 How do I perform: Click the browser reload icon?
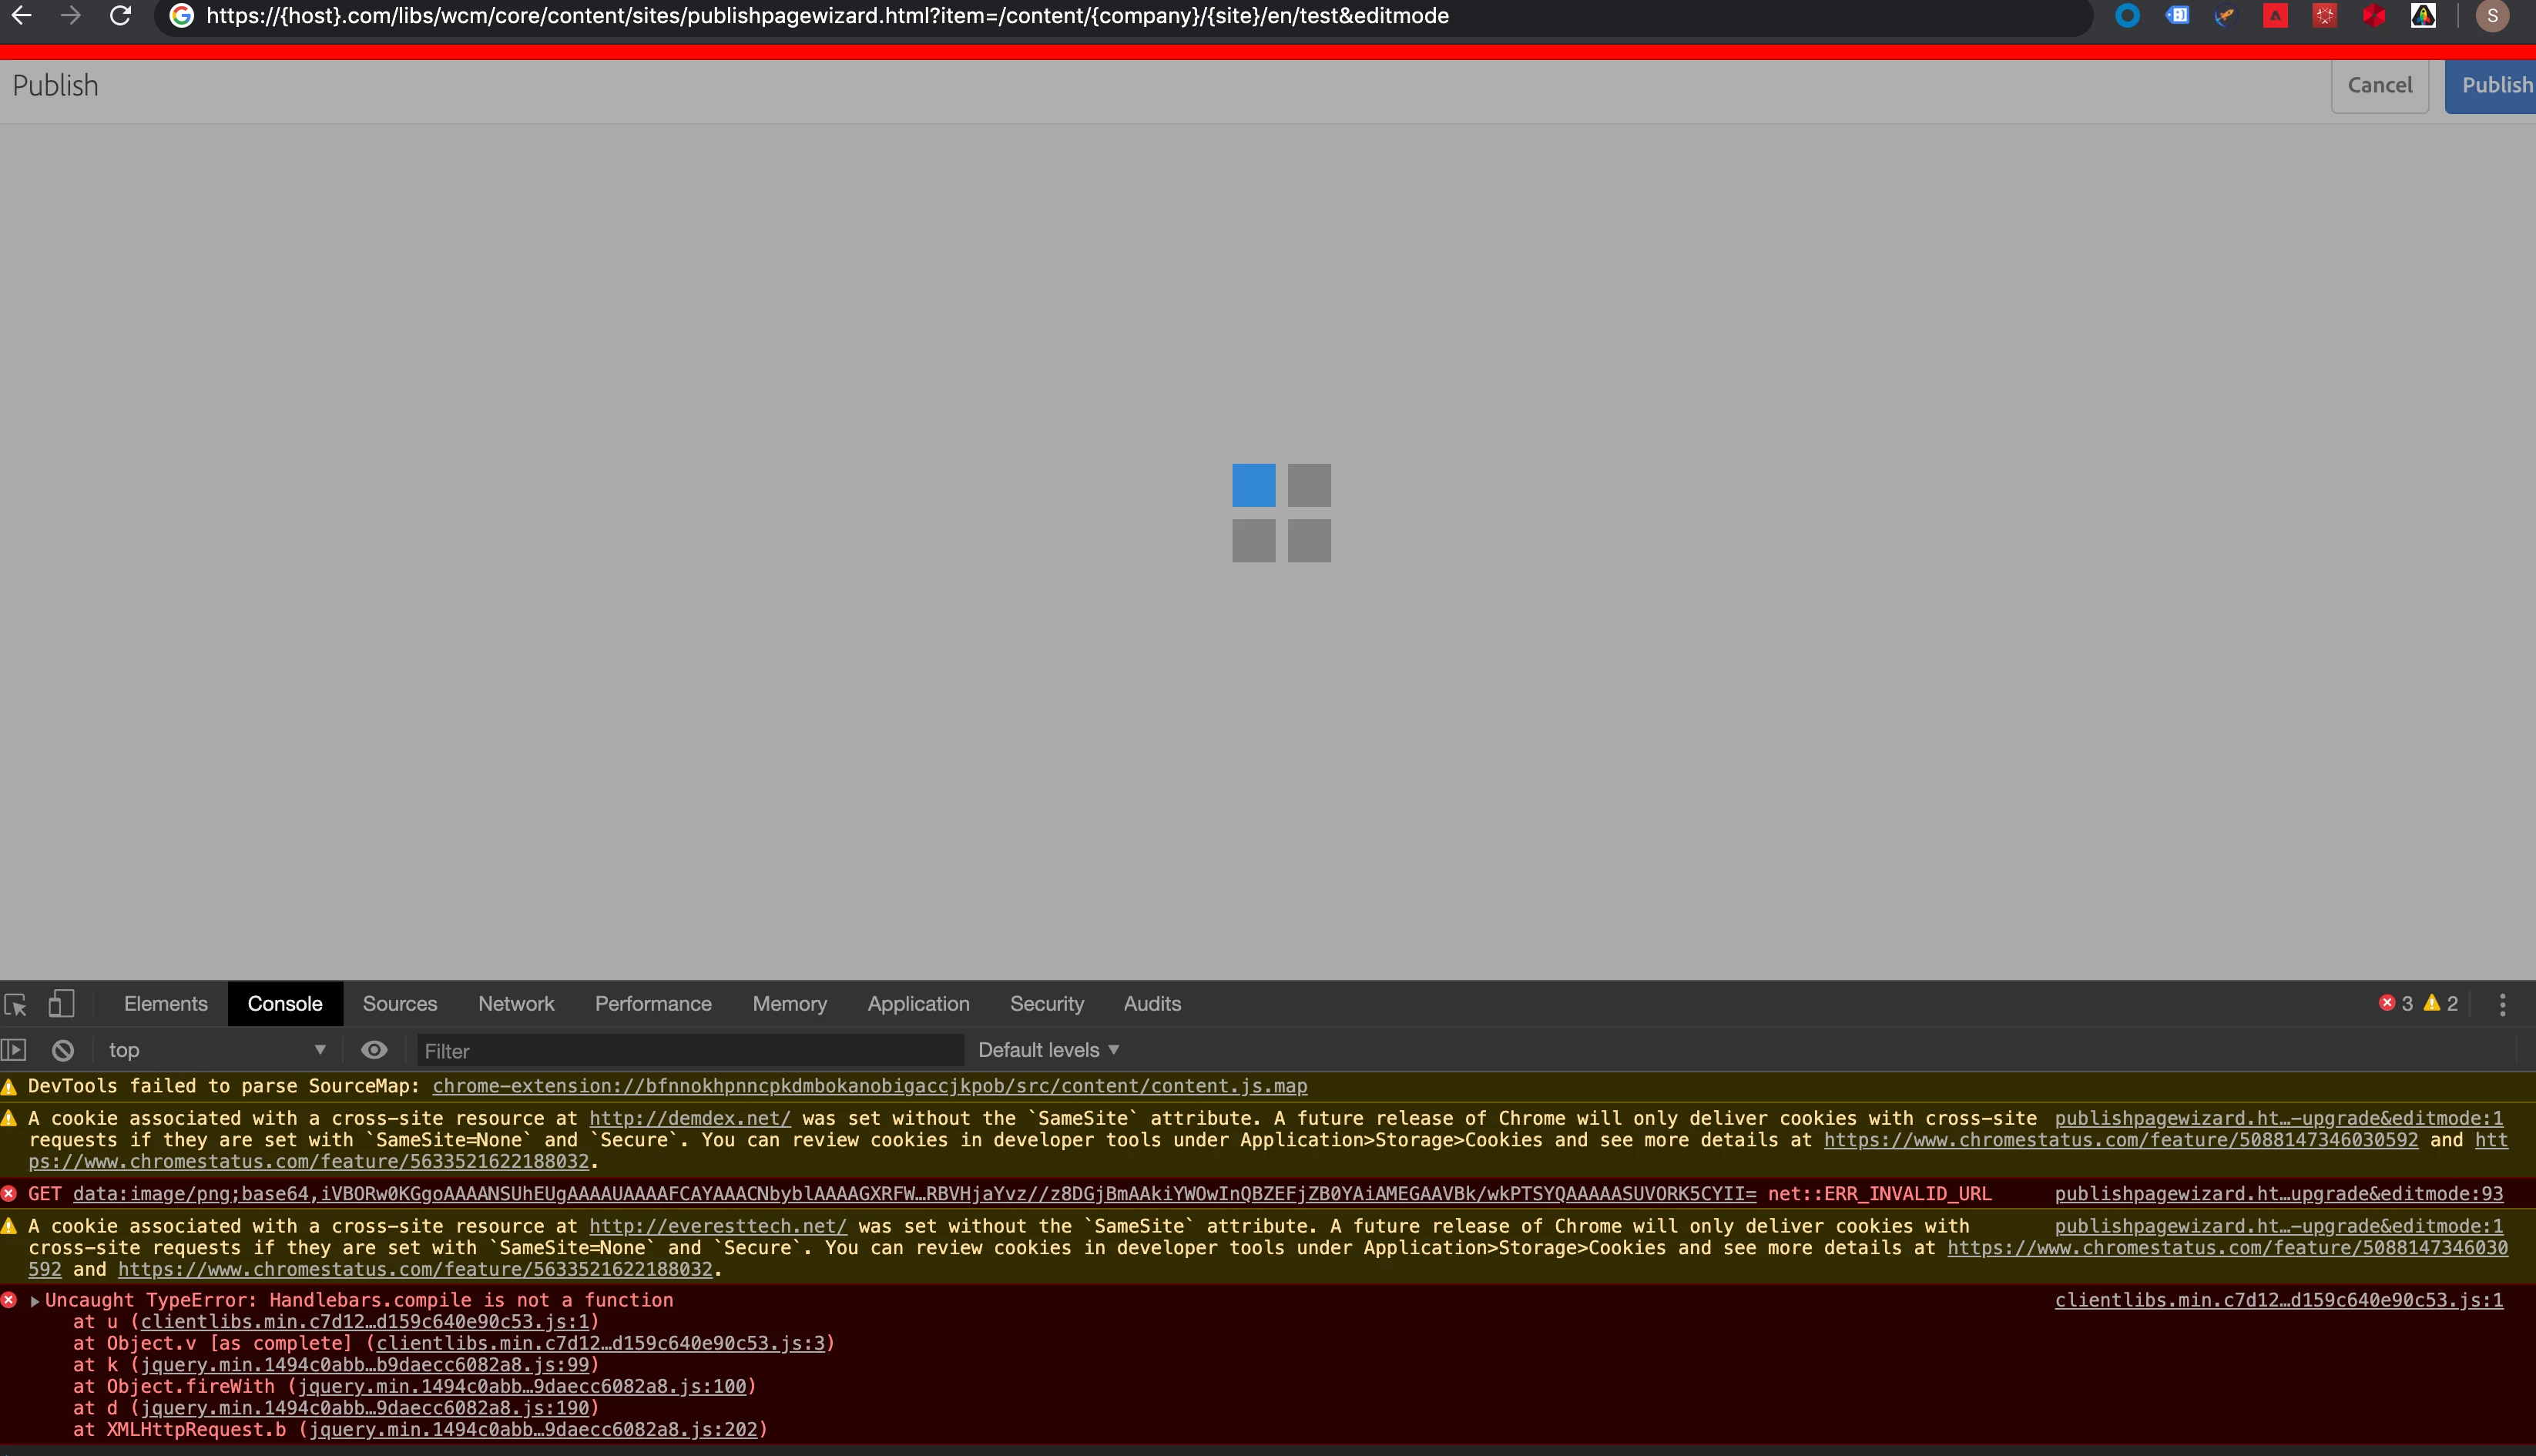[x=120, y=16]
